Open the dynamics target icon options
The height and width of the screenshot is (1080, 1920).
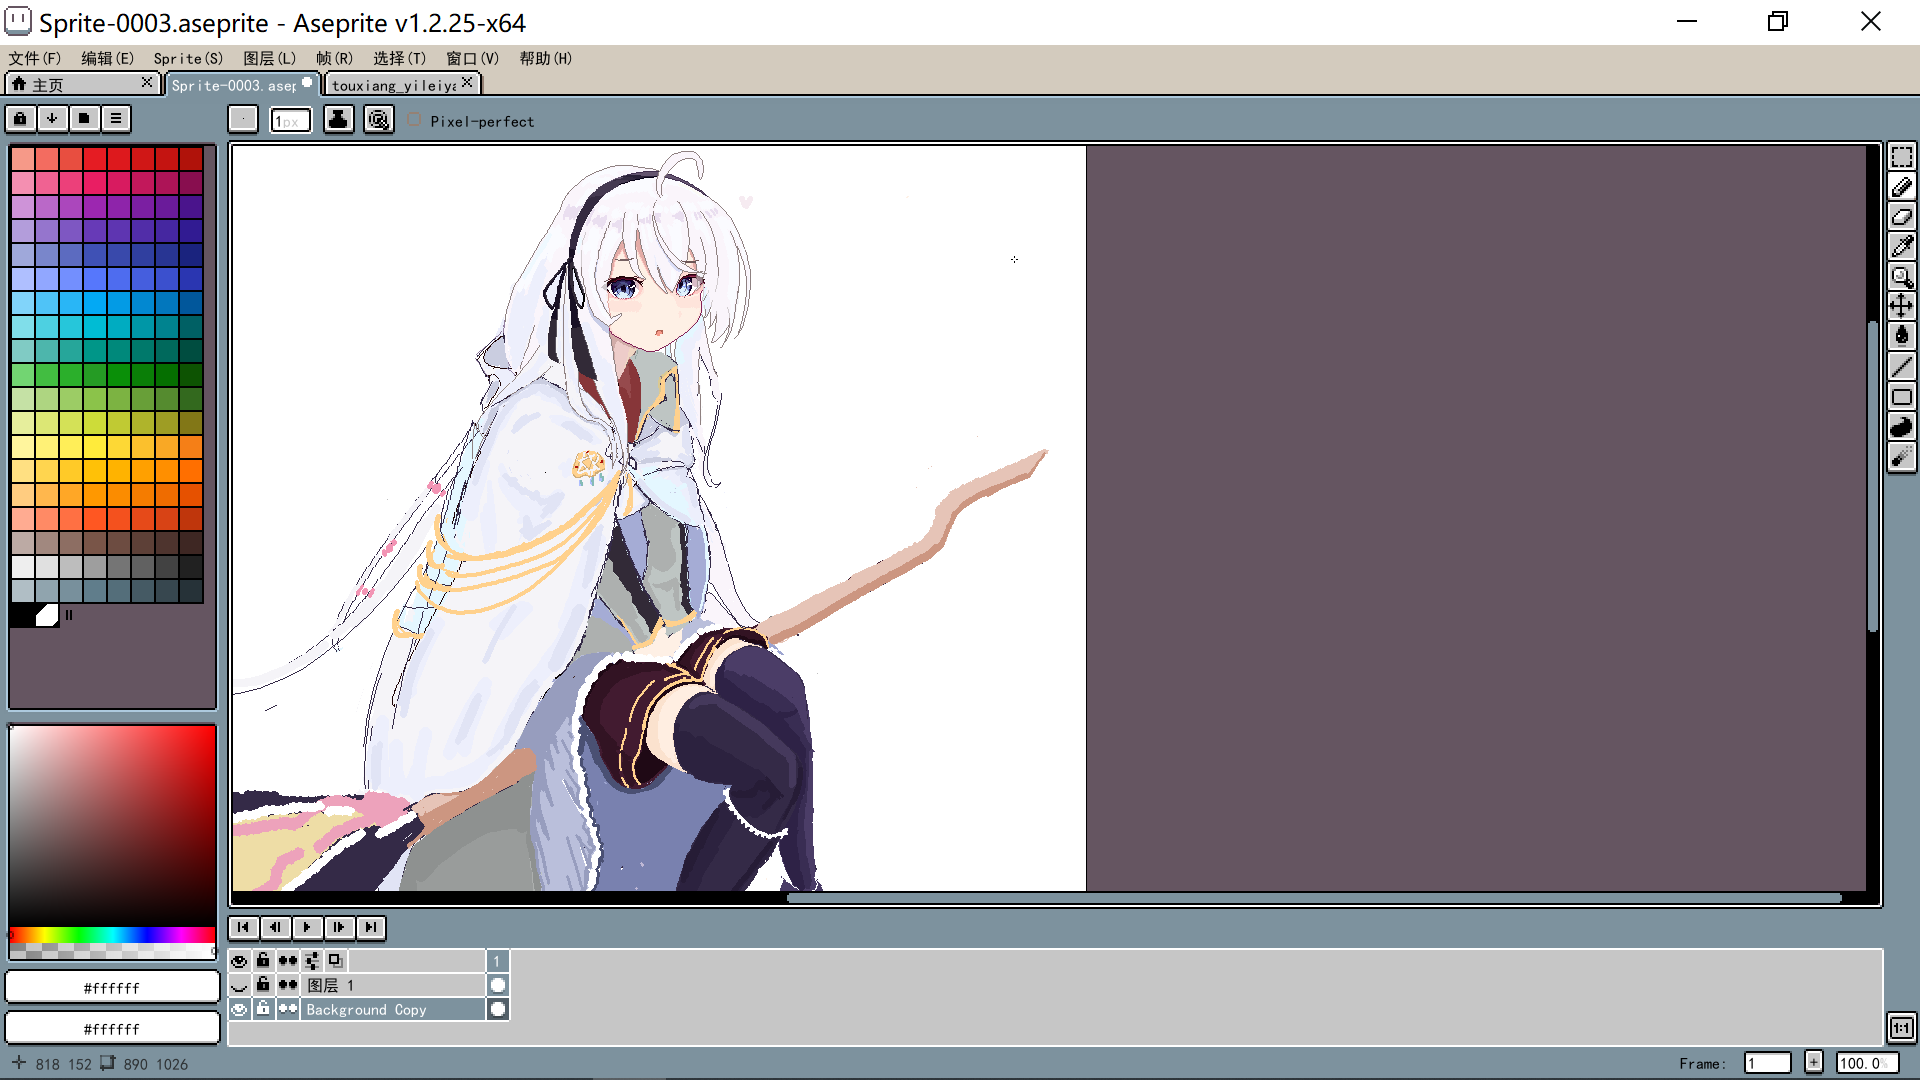(x=378, y=120)
